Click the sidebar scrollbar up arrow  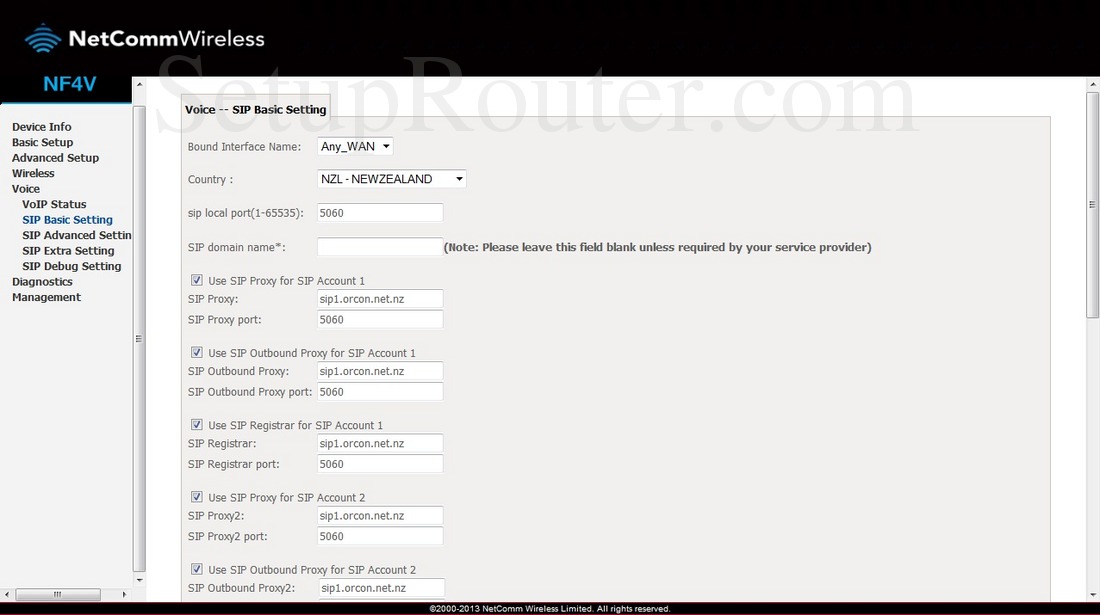coord(139,112)
